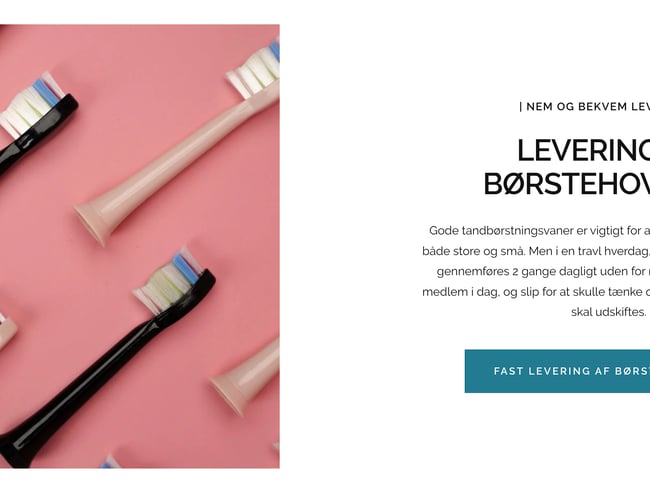
Task: Click the 'BØRSTEHOV' heading line
Action: [567, 184]
